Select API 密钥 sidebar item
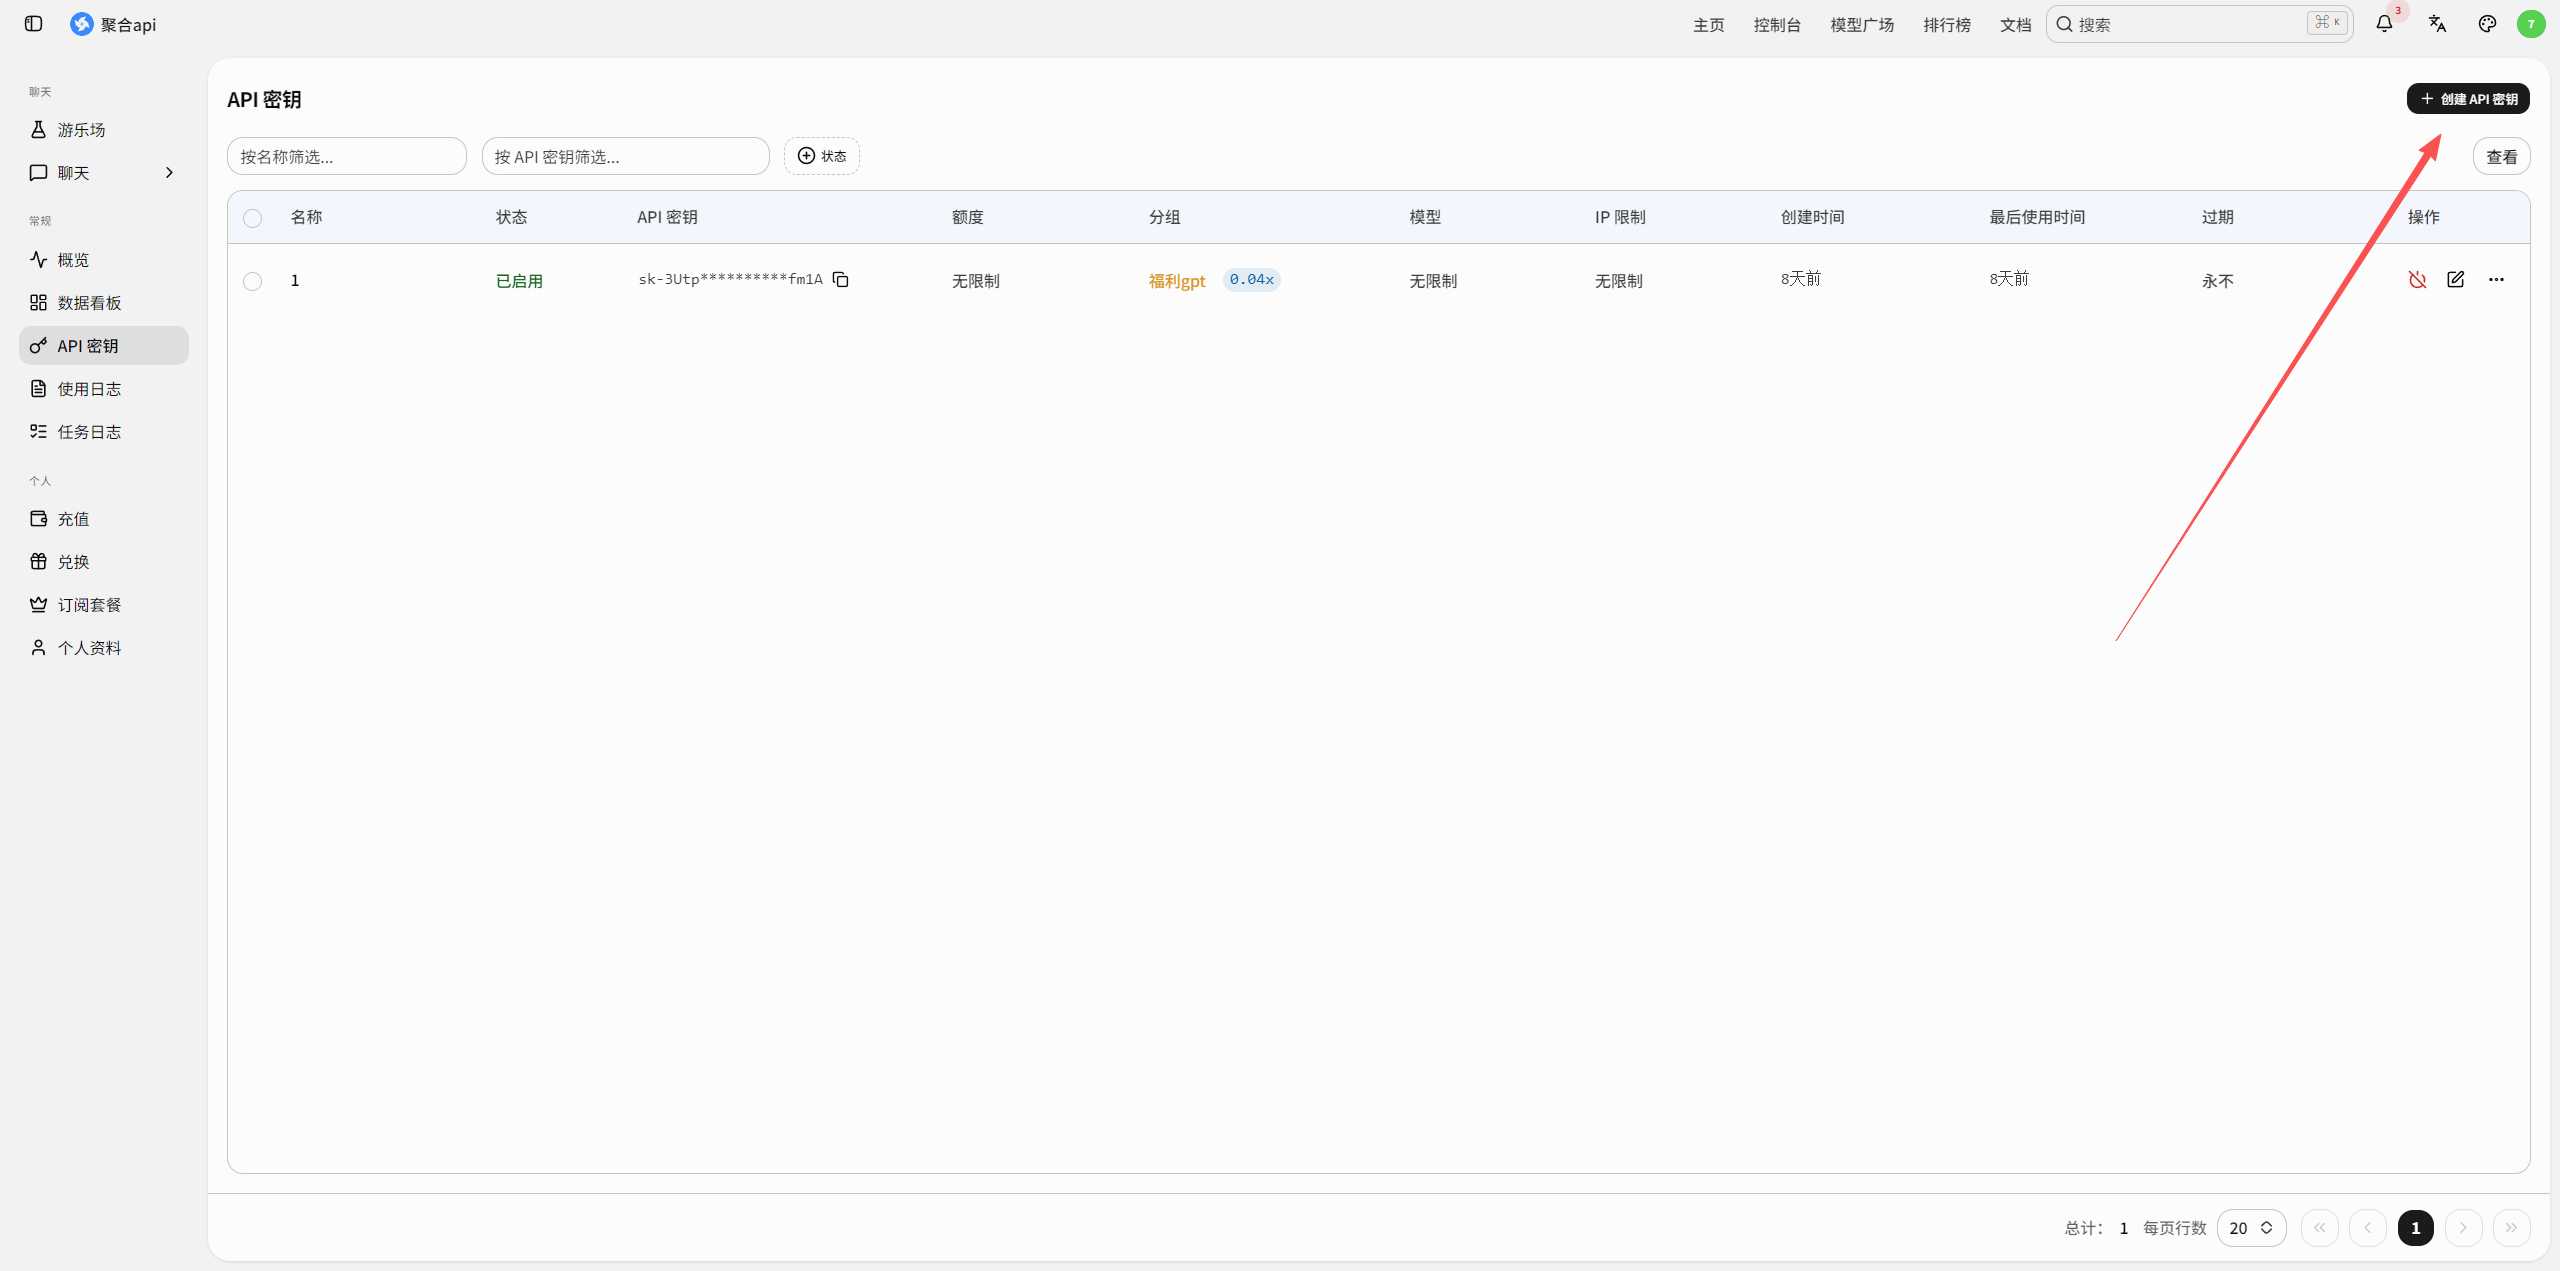Viewport: 2560px width, 1271px height. tap(104, 346)
